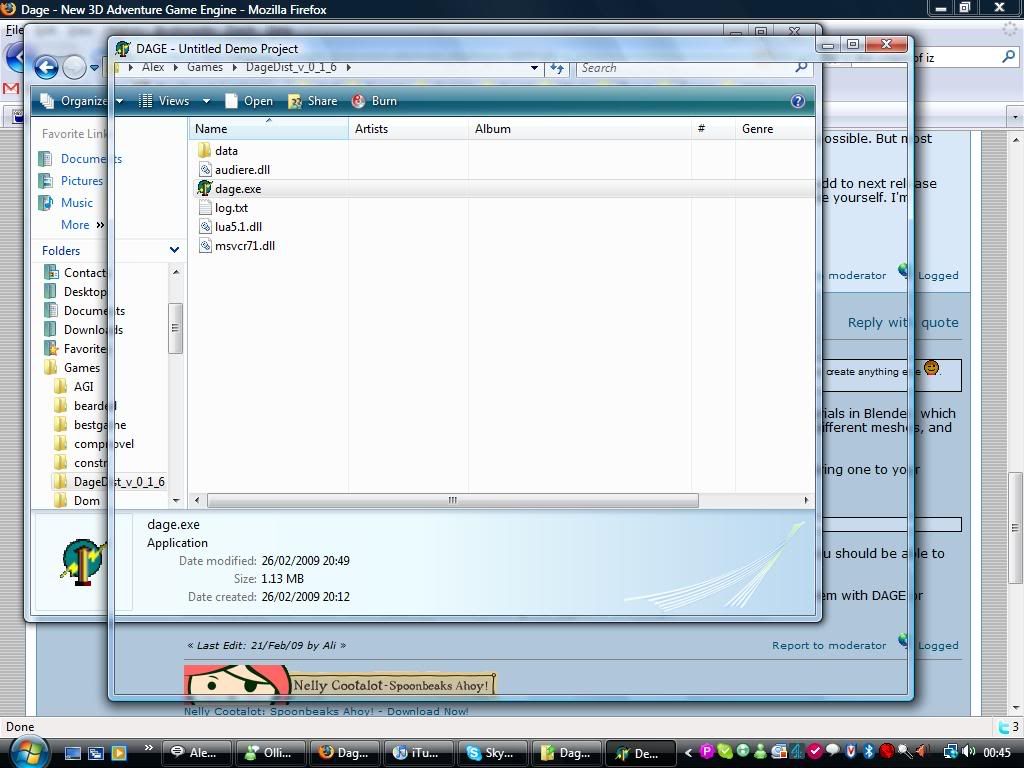1024x768 pixels.
Task: Go back in the Explorer window
Action: (46, 67)
